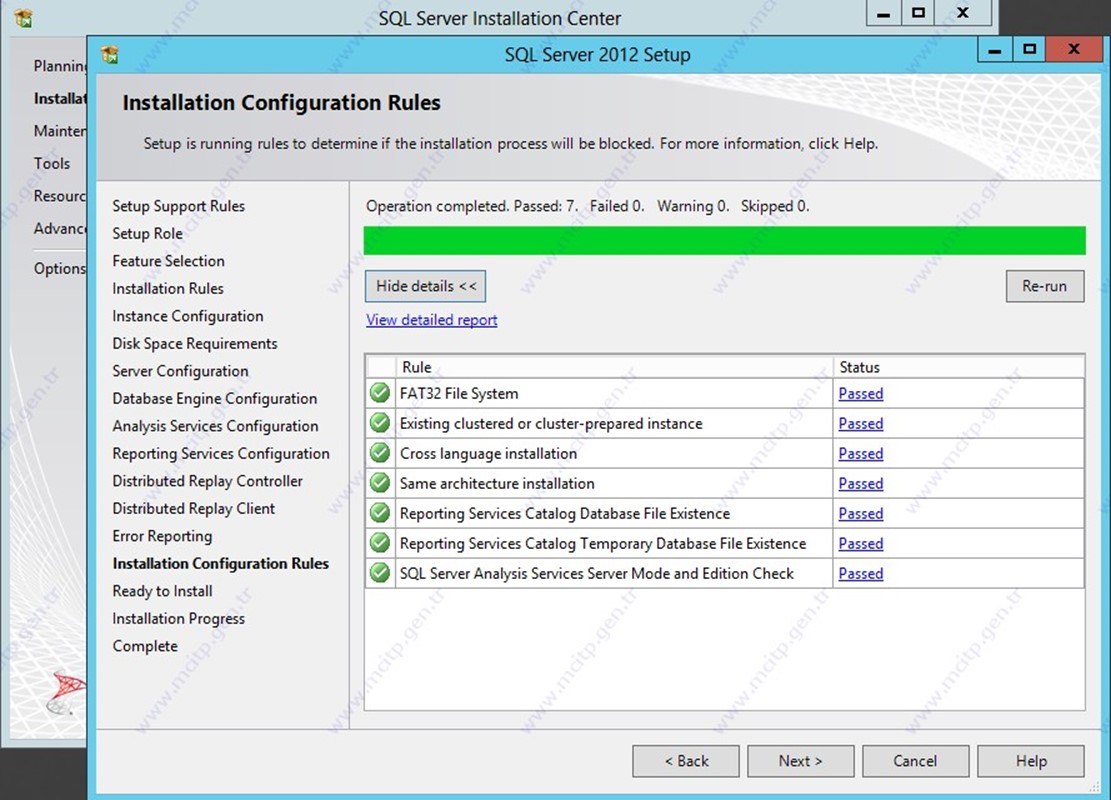
Task: Open Passed status for Same architecture installation
Action: click(861, 483)
